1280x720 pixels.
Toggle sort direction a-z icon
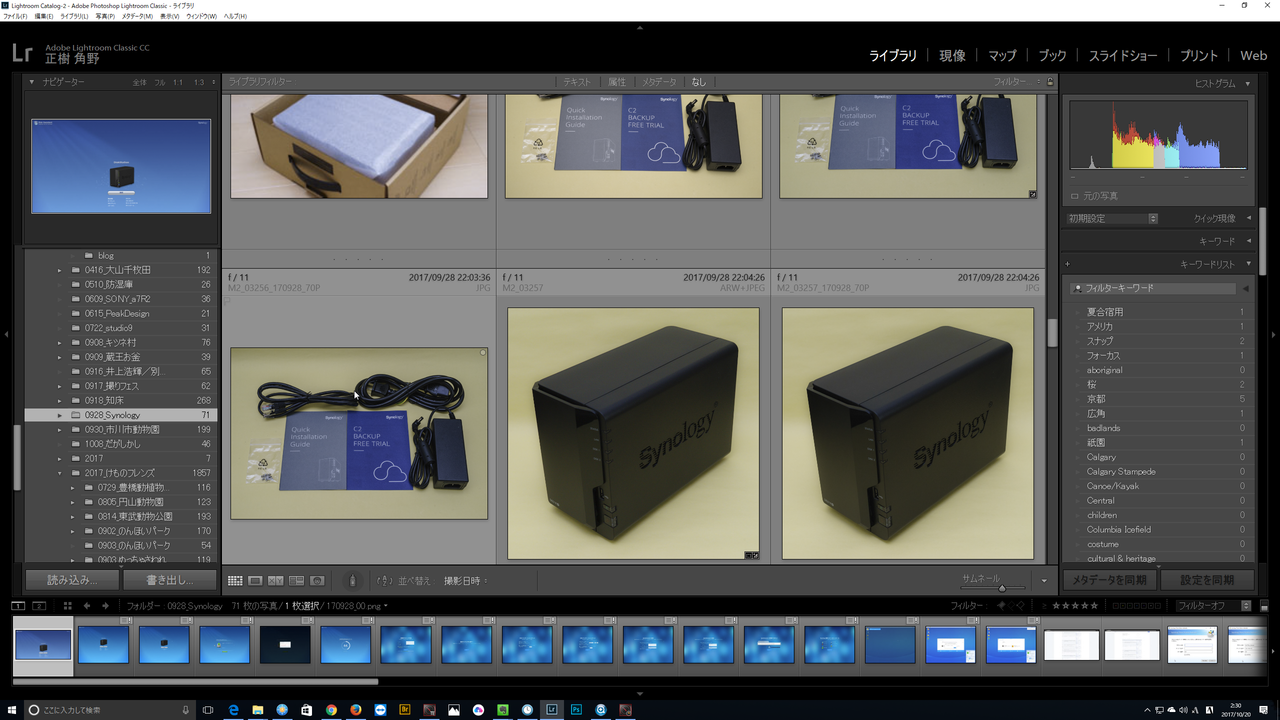click(386, 580)
